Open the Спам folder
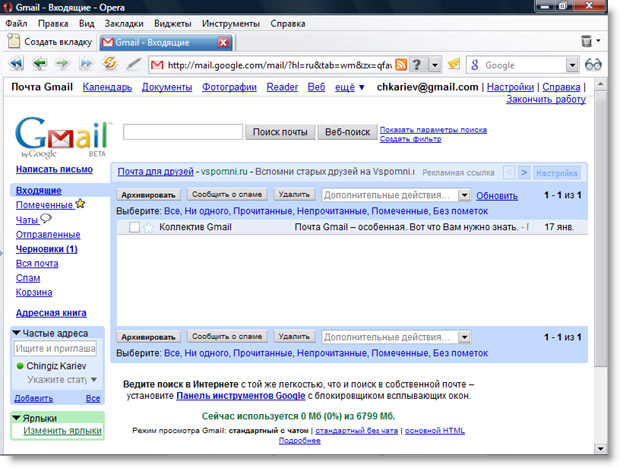The image size is (620, 468). tap(28, 278)
